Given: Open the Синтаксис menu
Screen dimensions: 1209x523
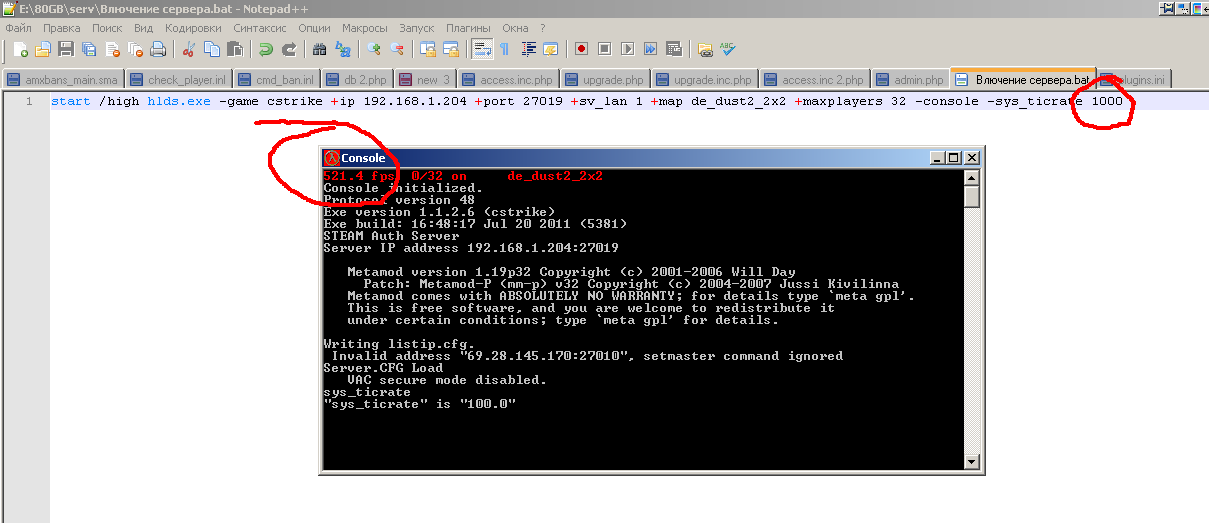Looking at the screenshot, I should click(261, 28).
